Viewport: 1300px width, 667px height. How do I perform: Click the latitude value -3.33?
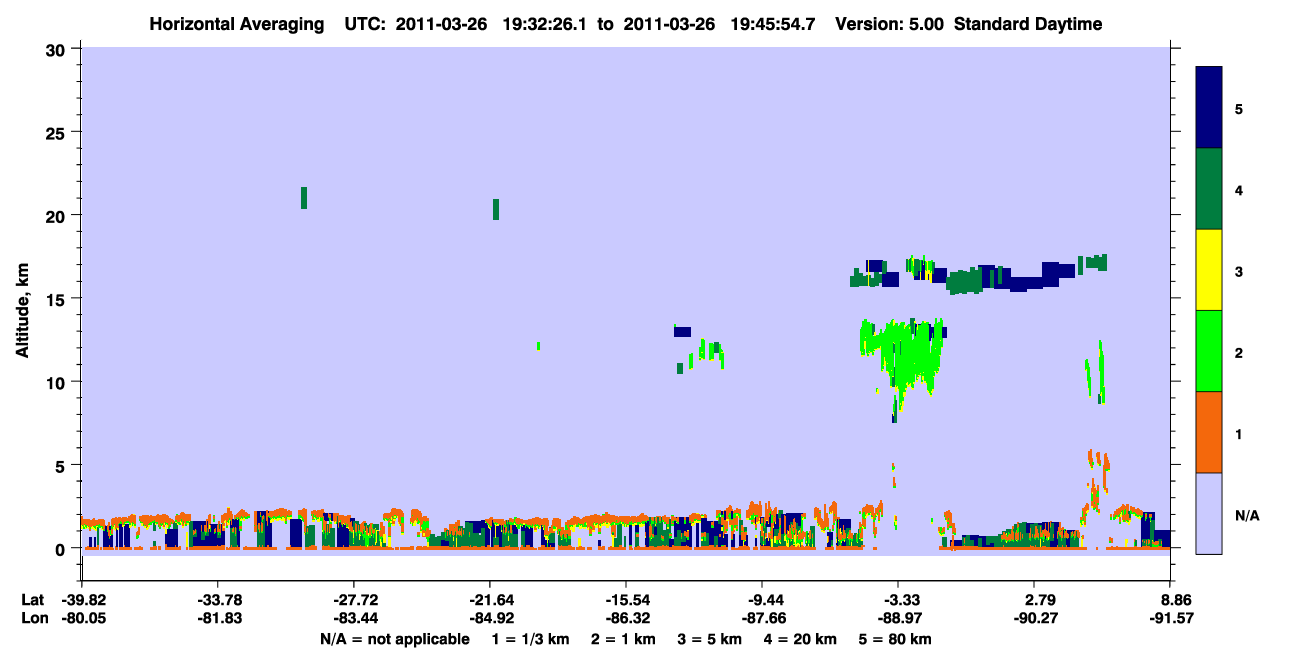tap(899, 600)
